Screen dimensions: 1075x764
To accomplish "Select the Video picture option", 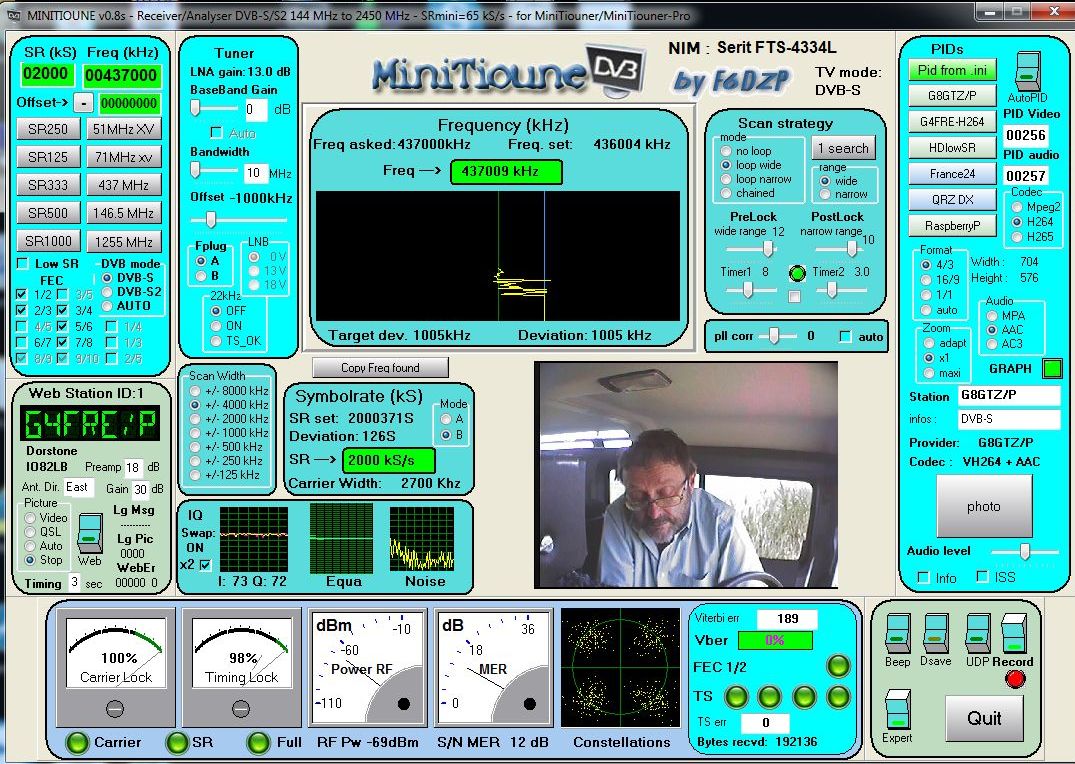I will pyautogui.click(x=30, y=518).
